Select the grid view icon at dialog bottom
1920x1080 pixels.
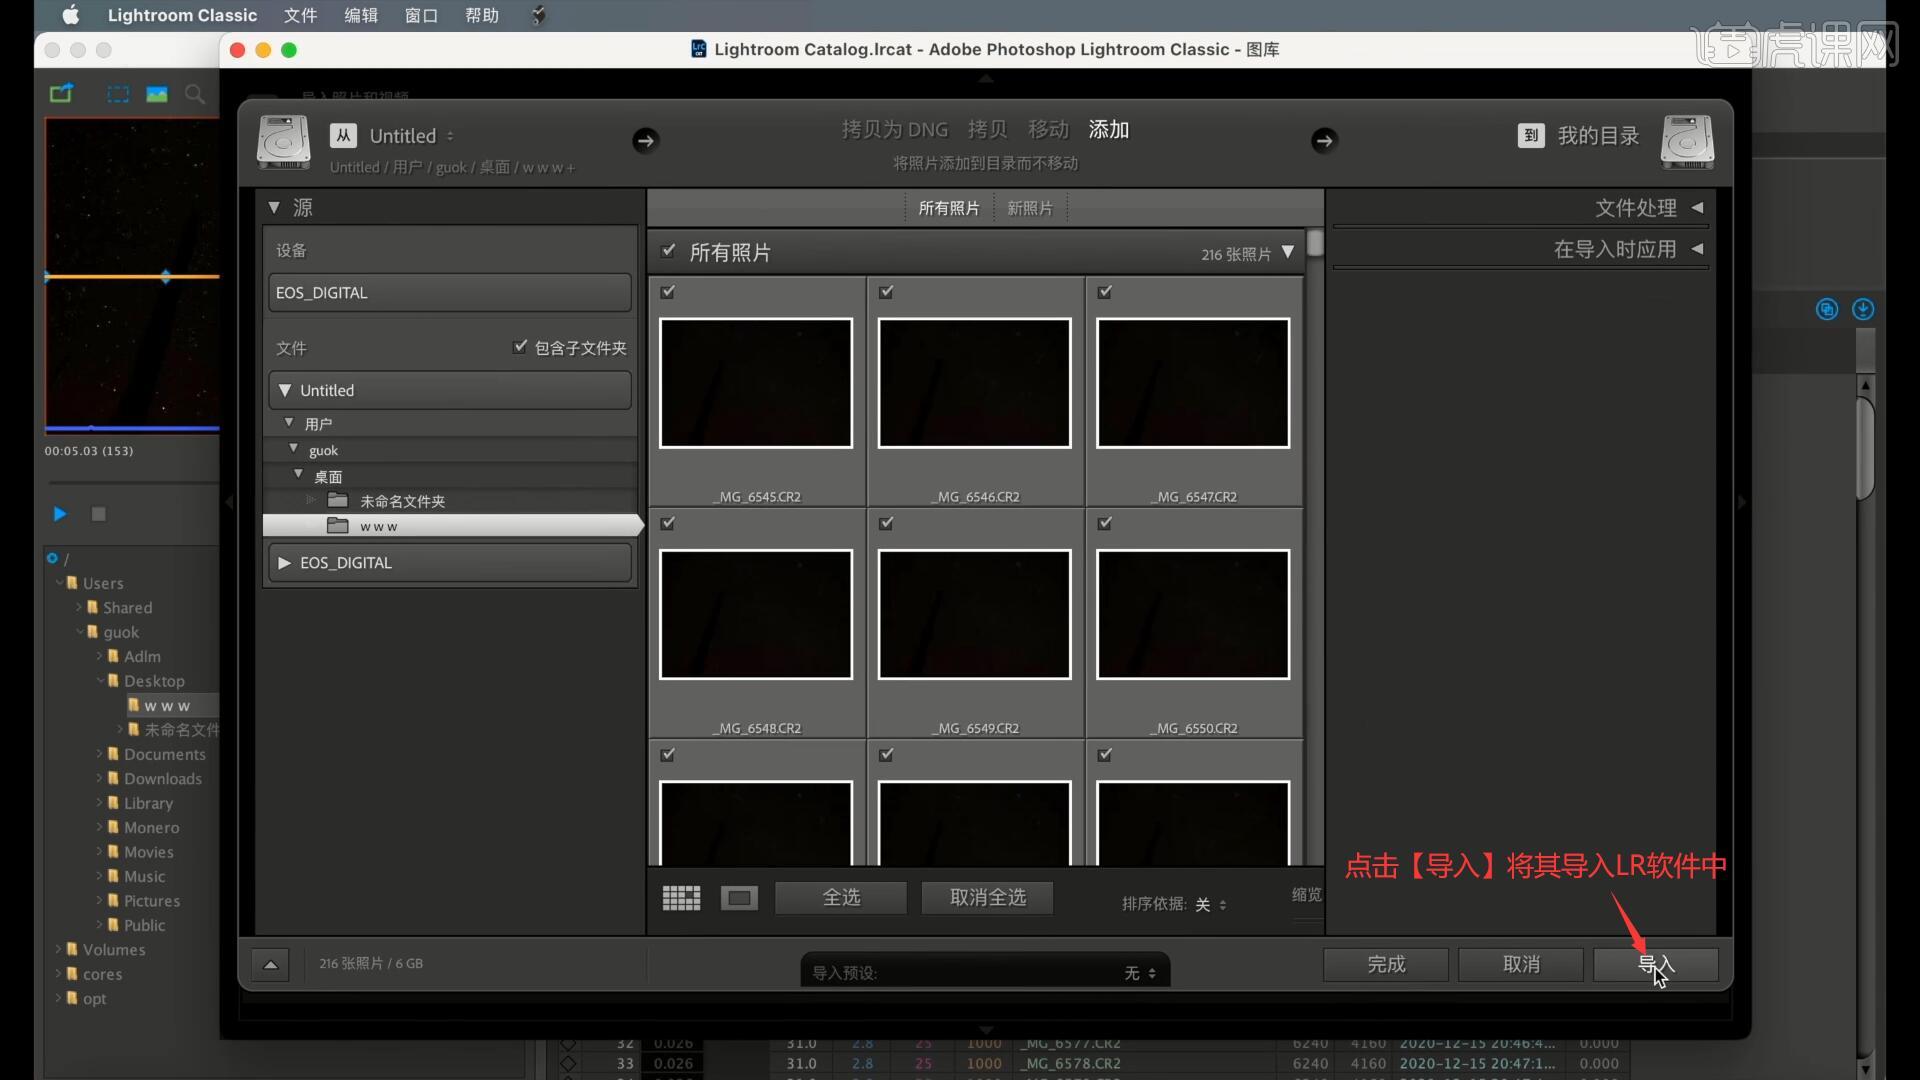[x=680, y=897]
